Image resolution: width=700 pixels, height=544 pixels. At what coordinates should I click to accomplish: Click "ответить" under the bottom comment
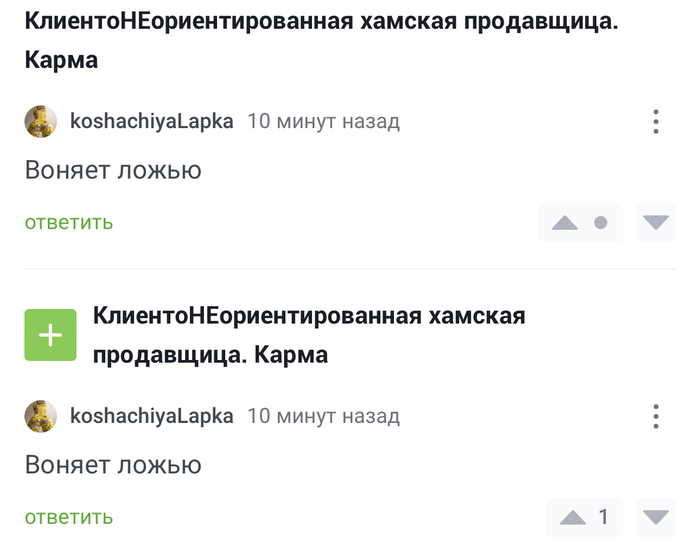pos(69,517)
